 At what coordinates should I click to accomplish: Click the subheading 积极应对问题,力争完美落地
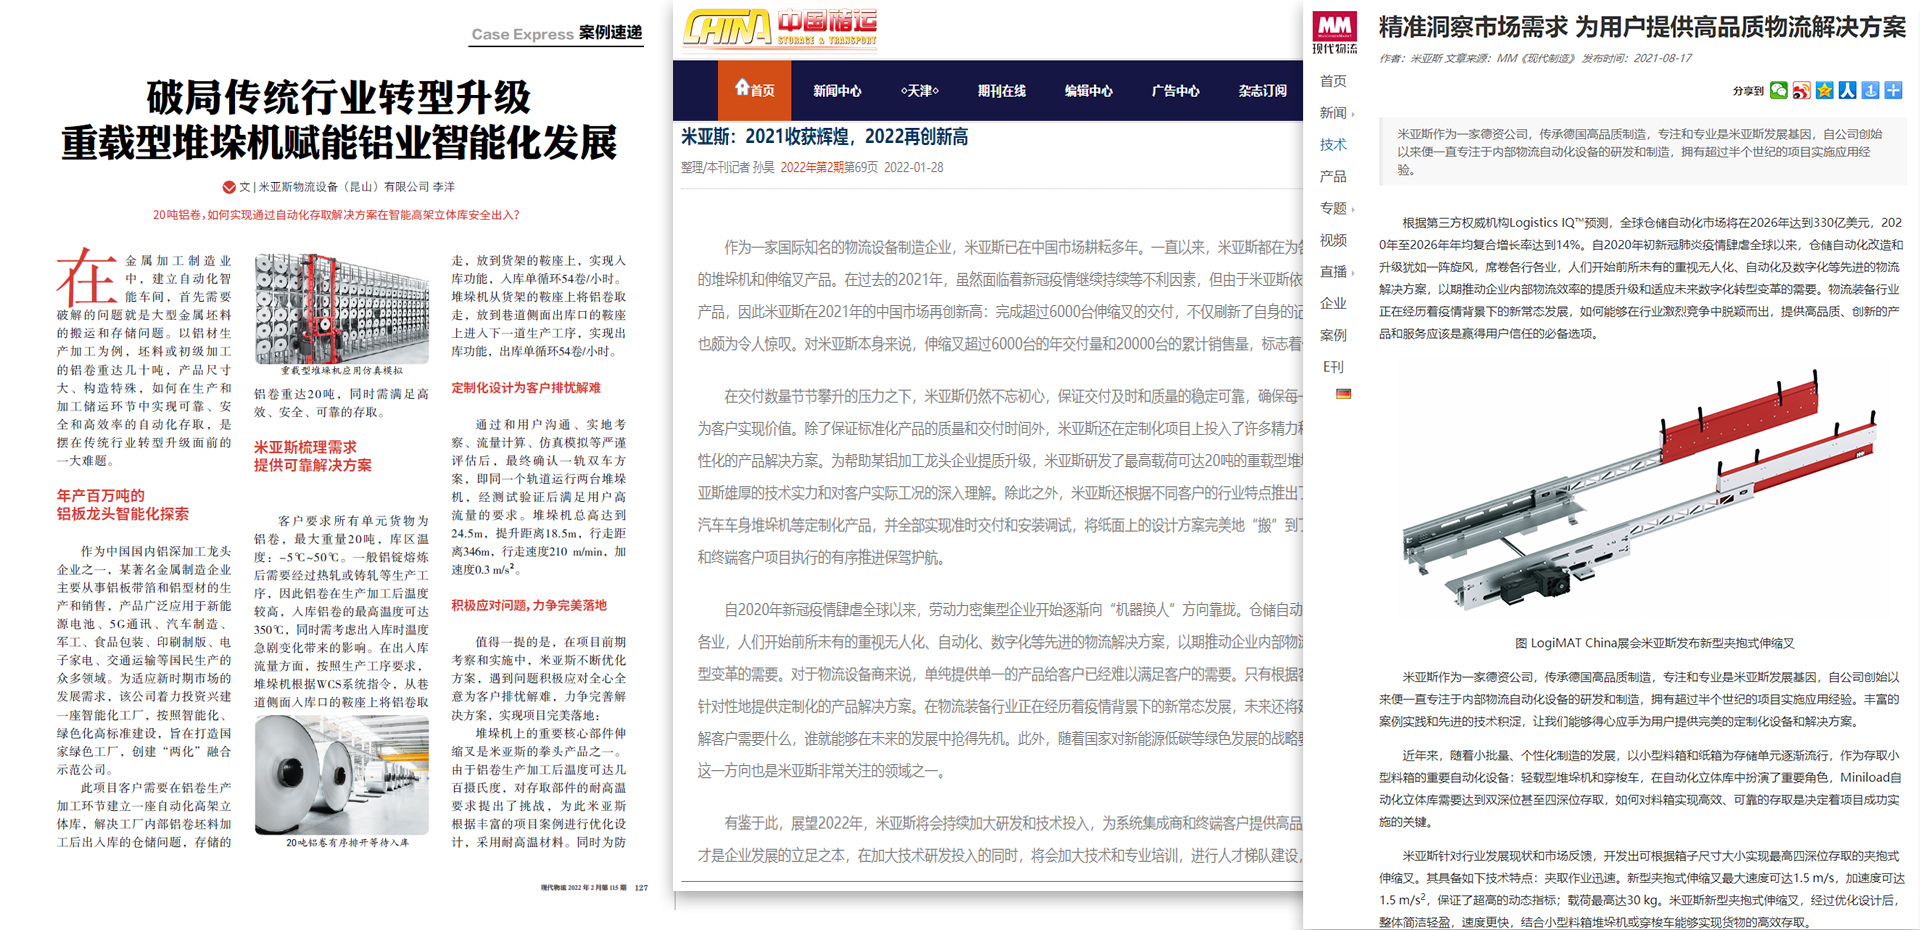[529, 605]
